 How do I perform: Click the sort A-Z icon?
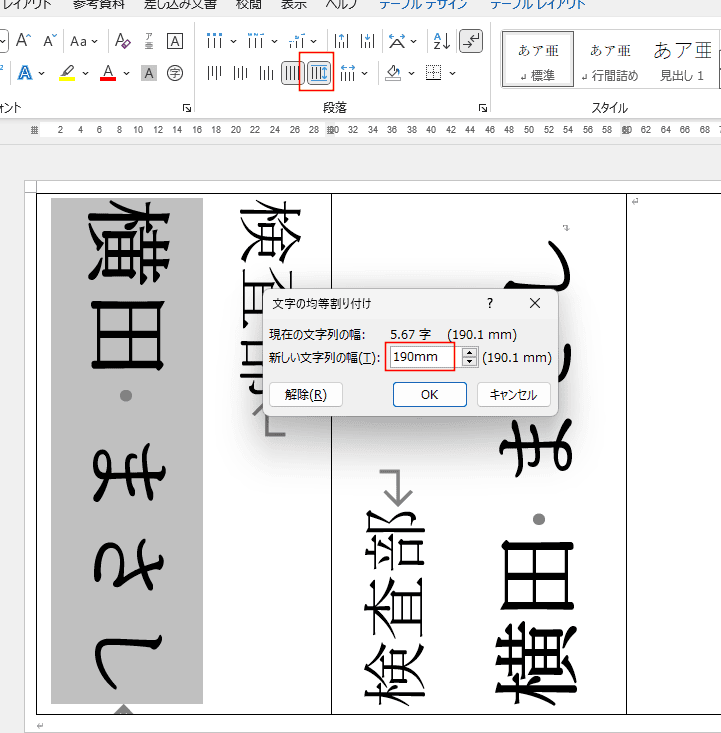[442, 41]
